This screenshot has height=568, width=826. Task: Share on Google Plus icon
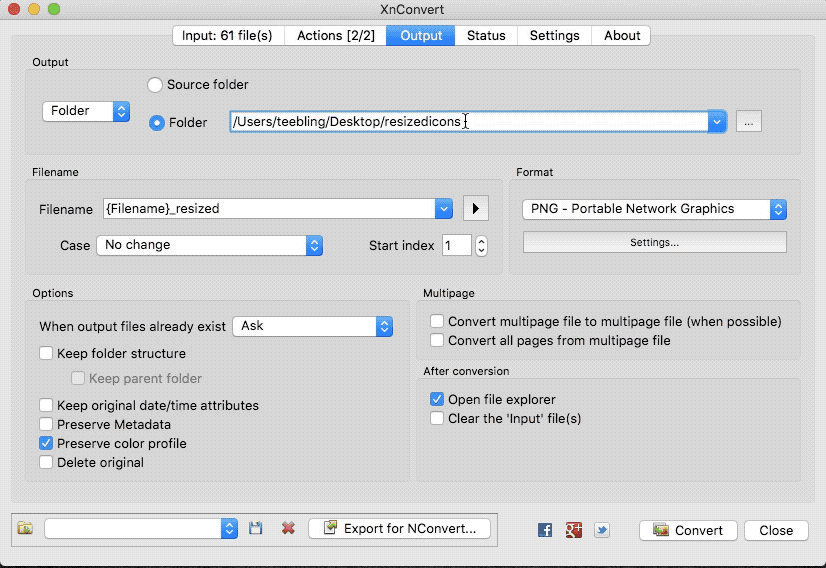point(574,530)
